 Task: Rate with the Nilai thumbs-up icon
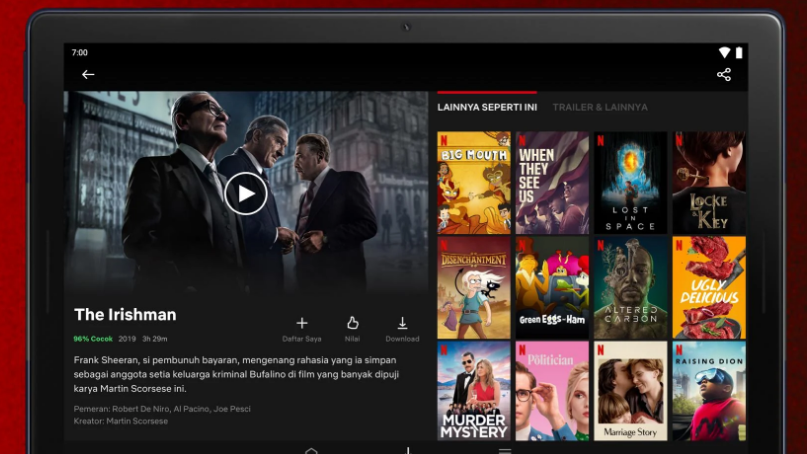353,323
